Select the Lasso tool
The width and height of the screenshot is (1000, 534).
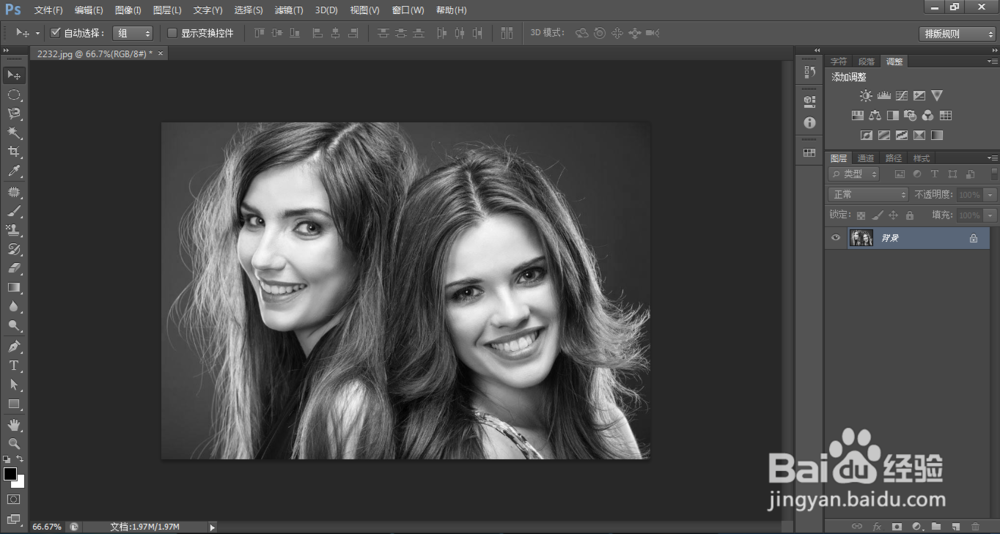pos(14,114)
